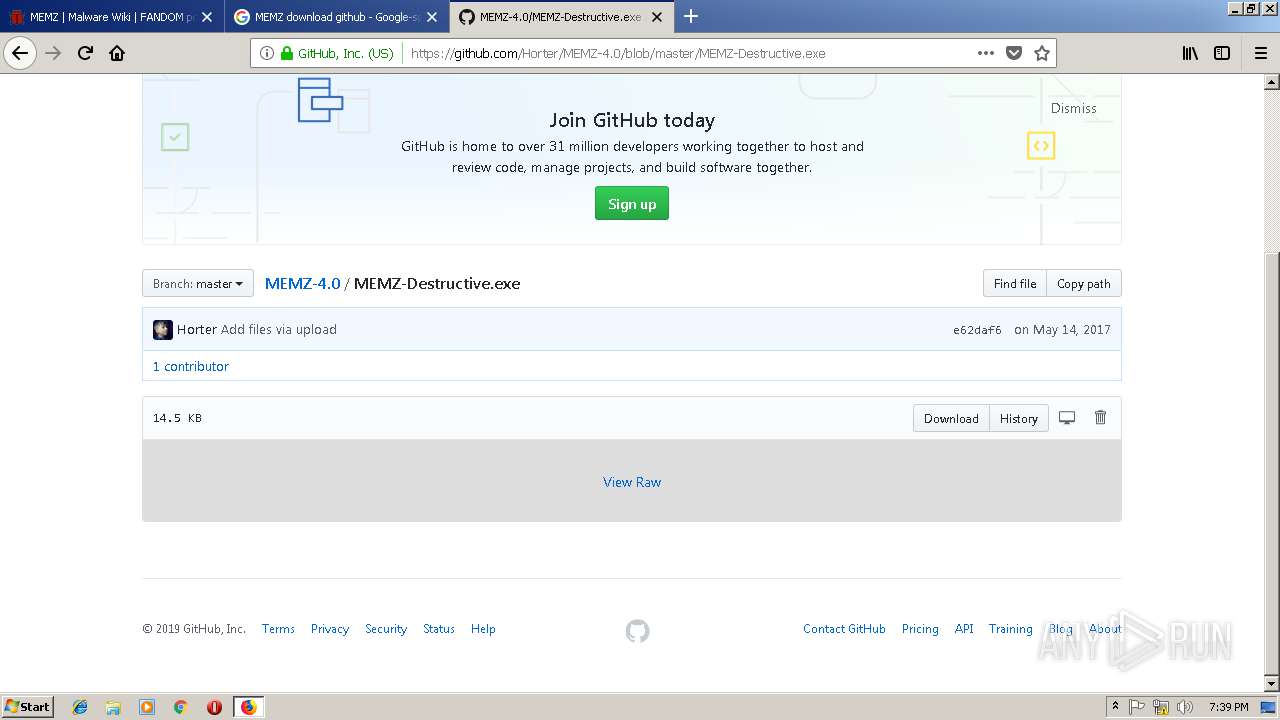The width and height of the screenshot is (1280, 720).
Task: Select the MEMZ-4.0/MEMZ-Destructive.exe tab
Action: pyautogui.click(x=560, y=17)
